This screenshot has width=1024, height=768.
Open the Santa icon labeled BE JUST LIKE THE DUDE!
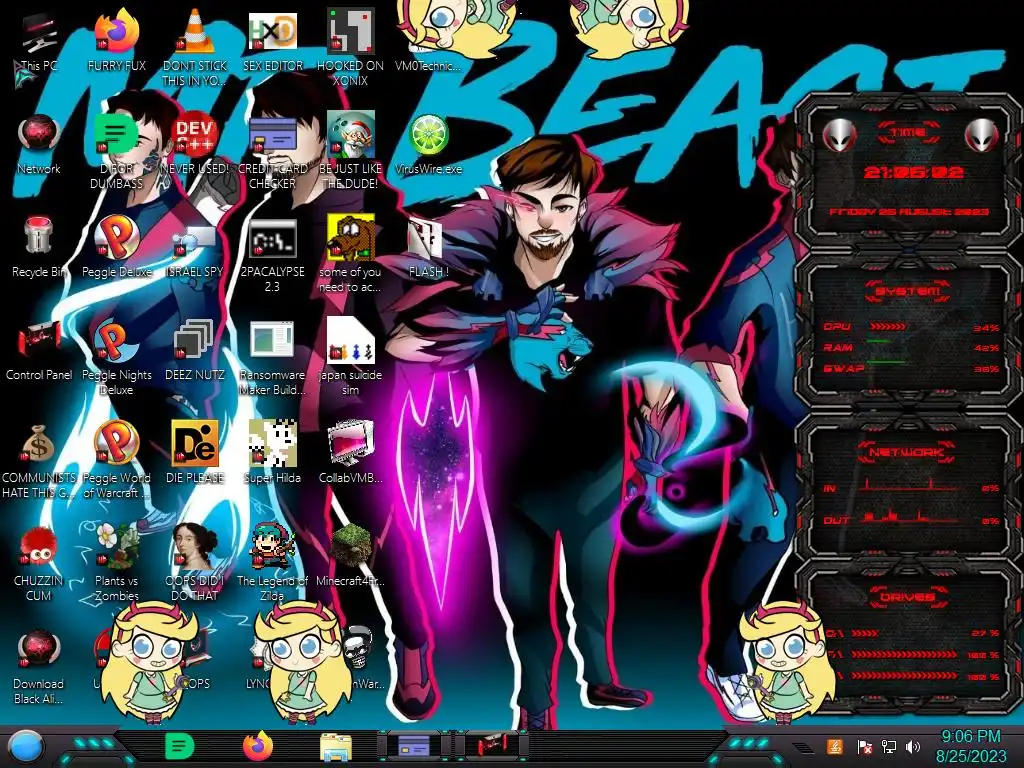pyautogui.click(x=351, y=150)
